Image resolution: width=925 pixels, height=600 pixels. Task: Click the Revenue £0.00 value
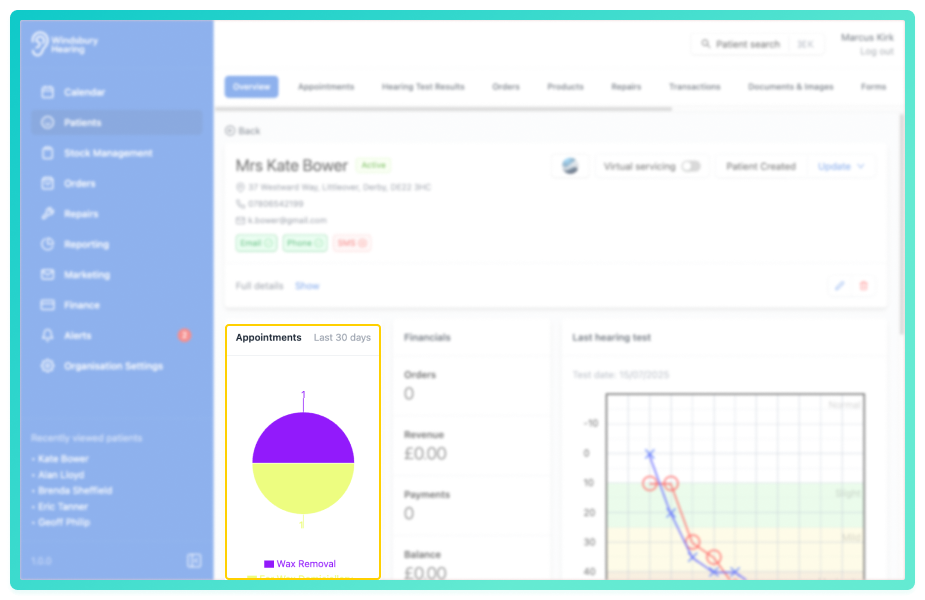(425, 454)
